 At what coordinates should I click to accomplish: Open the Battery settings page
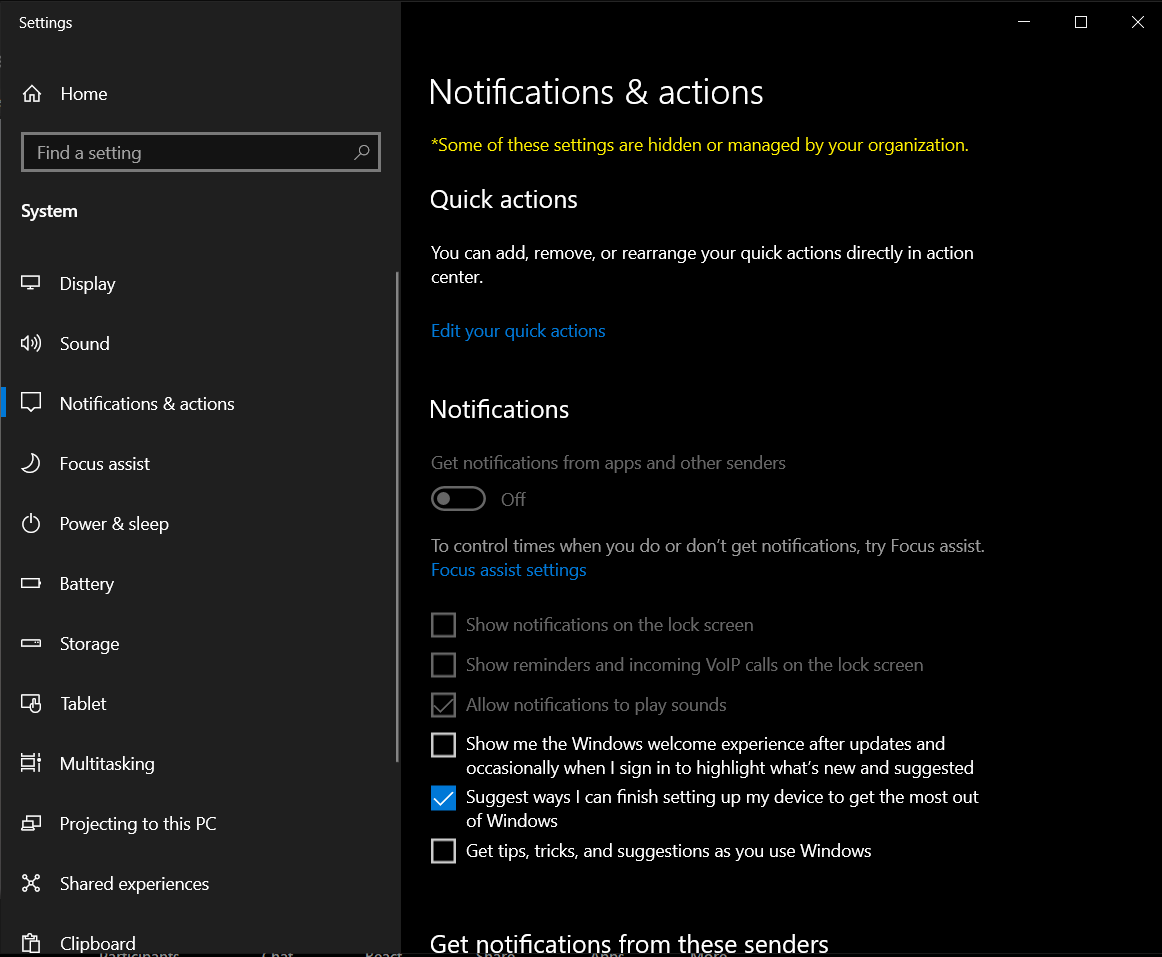pyautogui.click(x=87, y=584)
